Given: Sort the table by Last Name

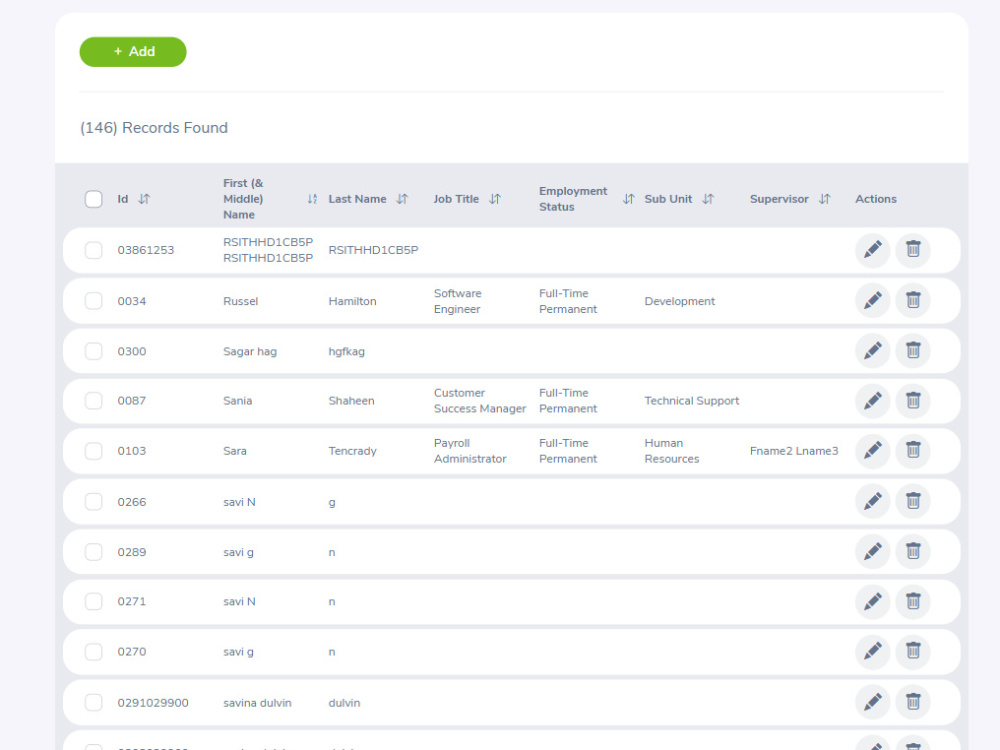Looking at the screenshot, I should coord(403,198).
